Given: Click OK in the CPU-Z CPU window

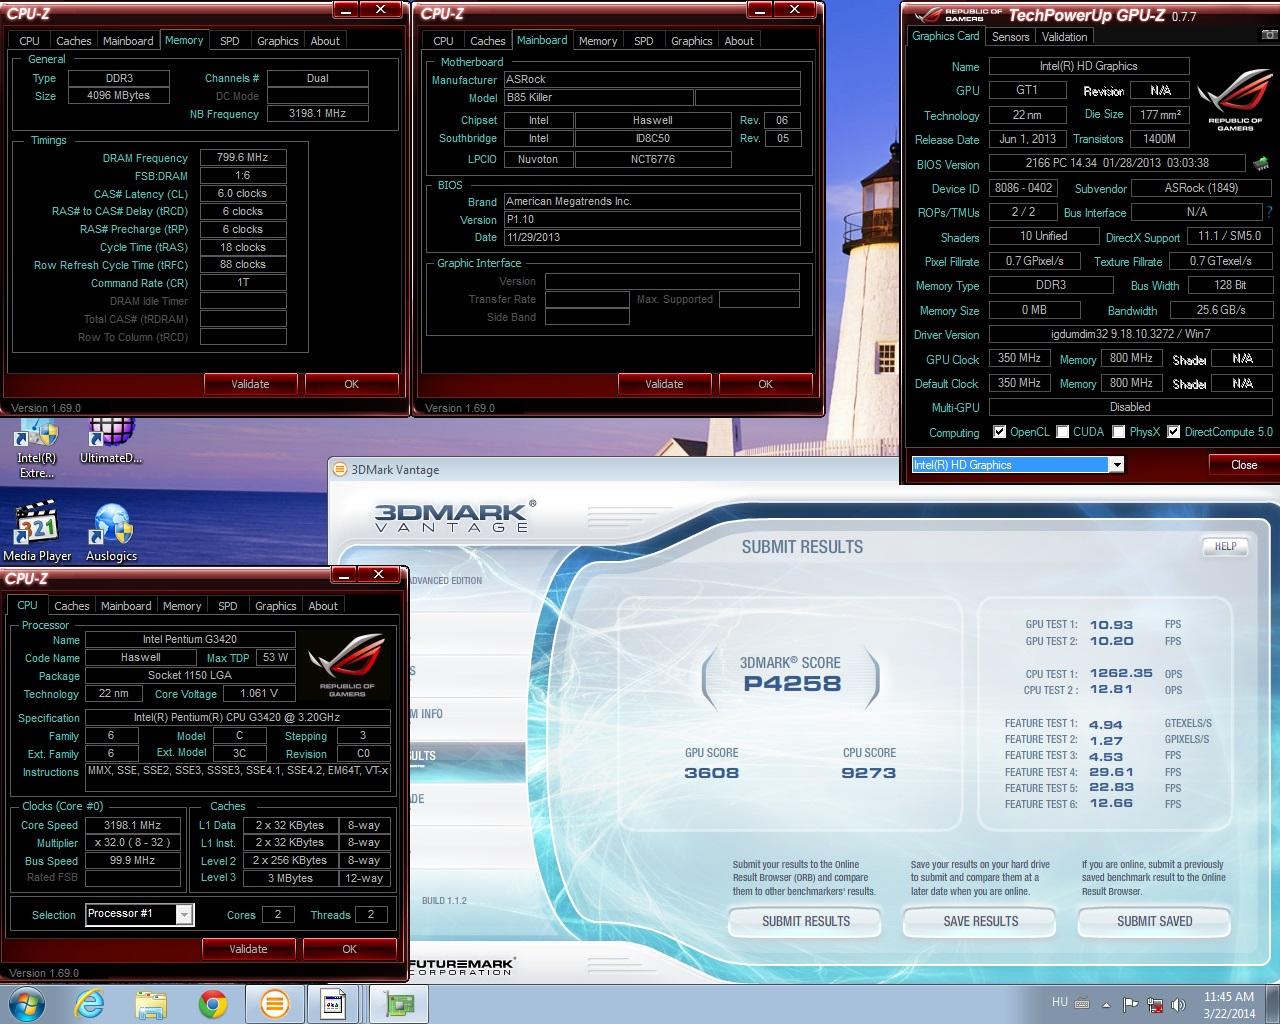Looking at the screenshot, I should [349, 949].
